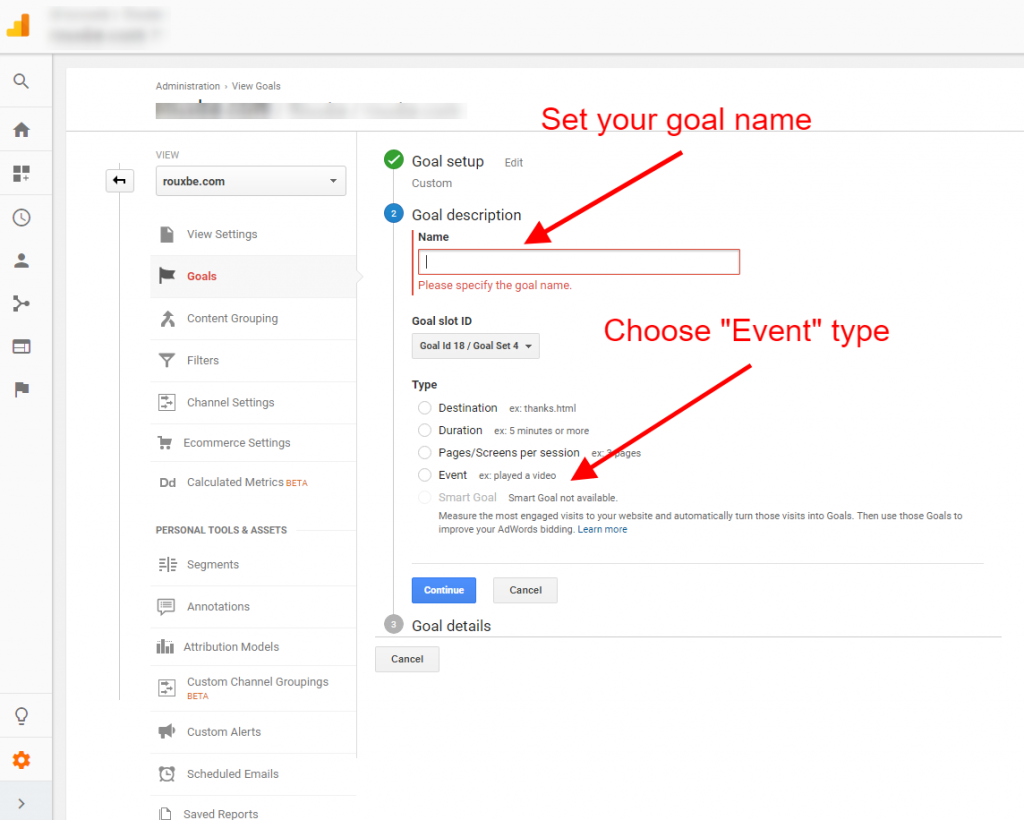
Task: Select the Duration goal type
Action: pyautogui.click(x=424, y=430)
